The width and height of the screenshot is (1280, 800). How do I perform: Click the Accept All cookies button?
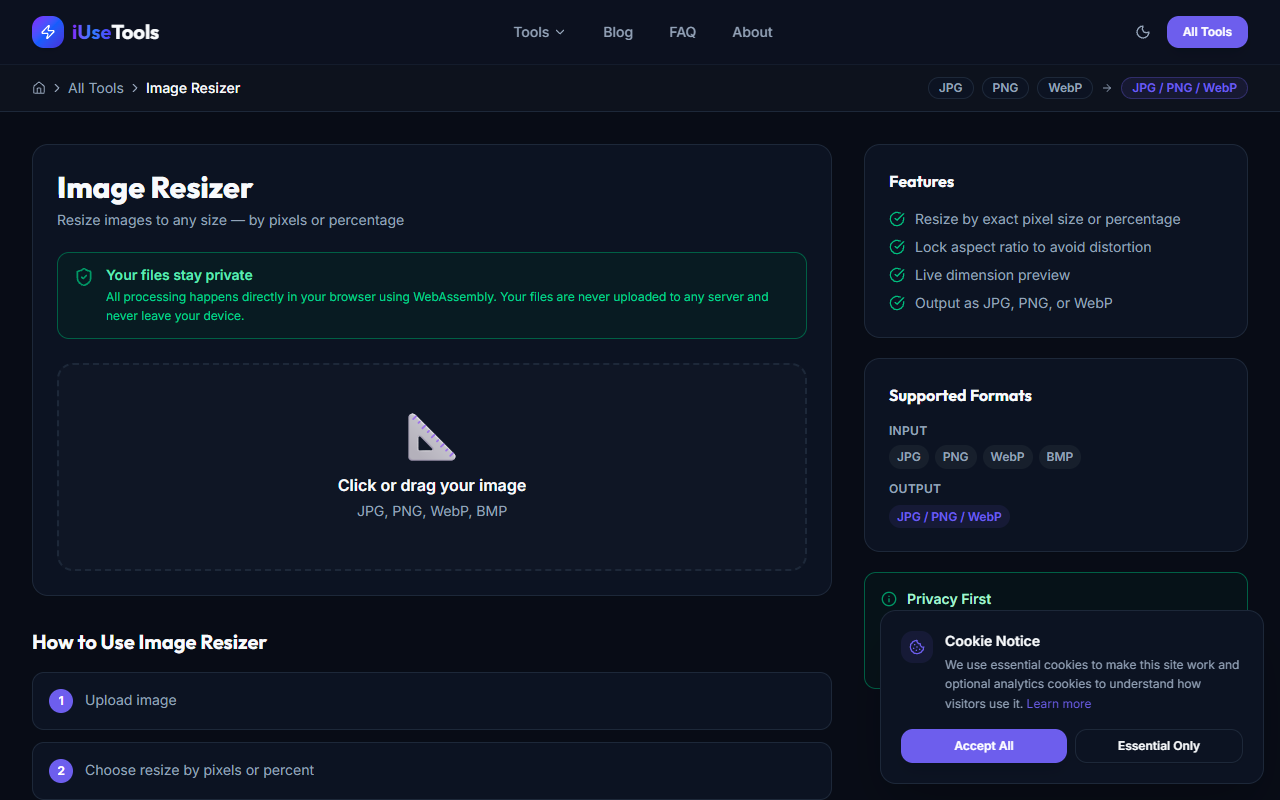[983, 745]
